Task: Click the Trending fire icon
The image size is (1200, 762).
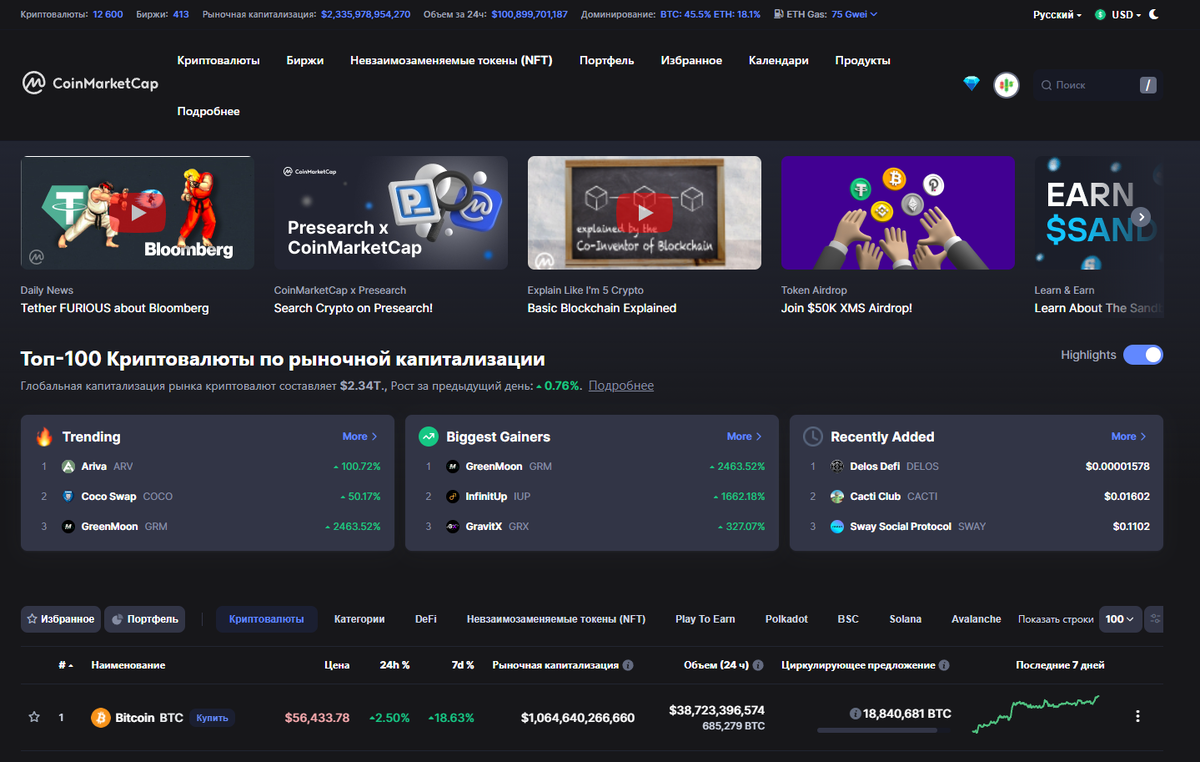Action: click(x=44, y=437)
